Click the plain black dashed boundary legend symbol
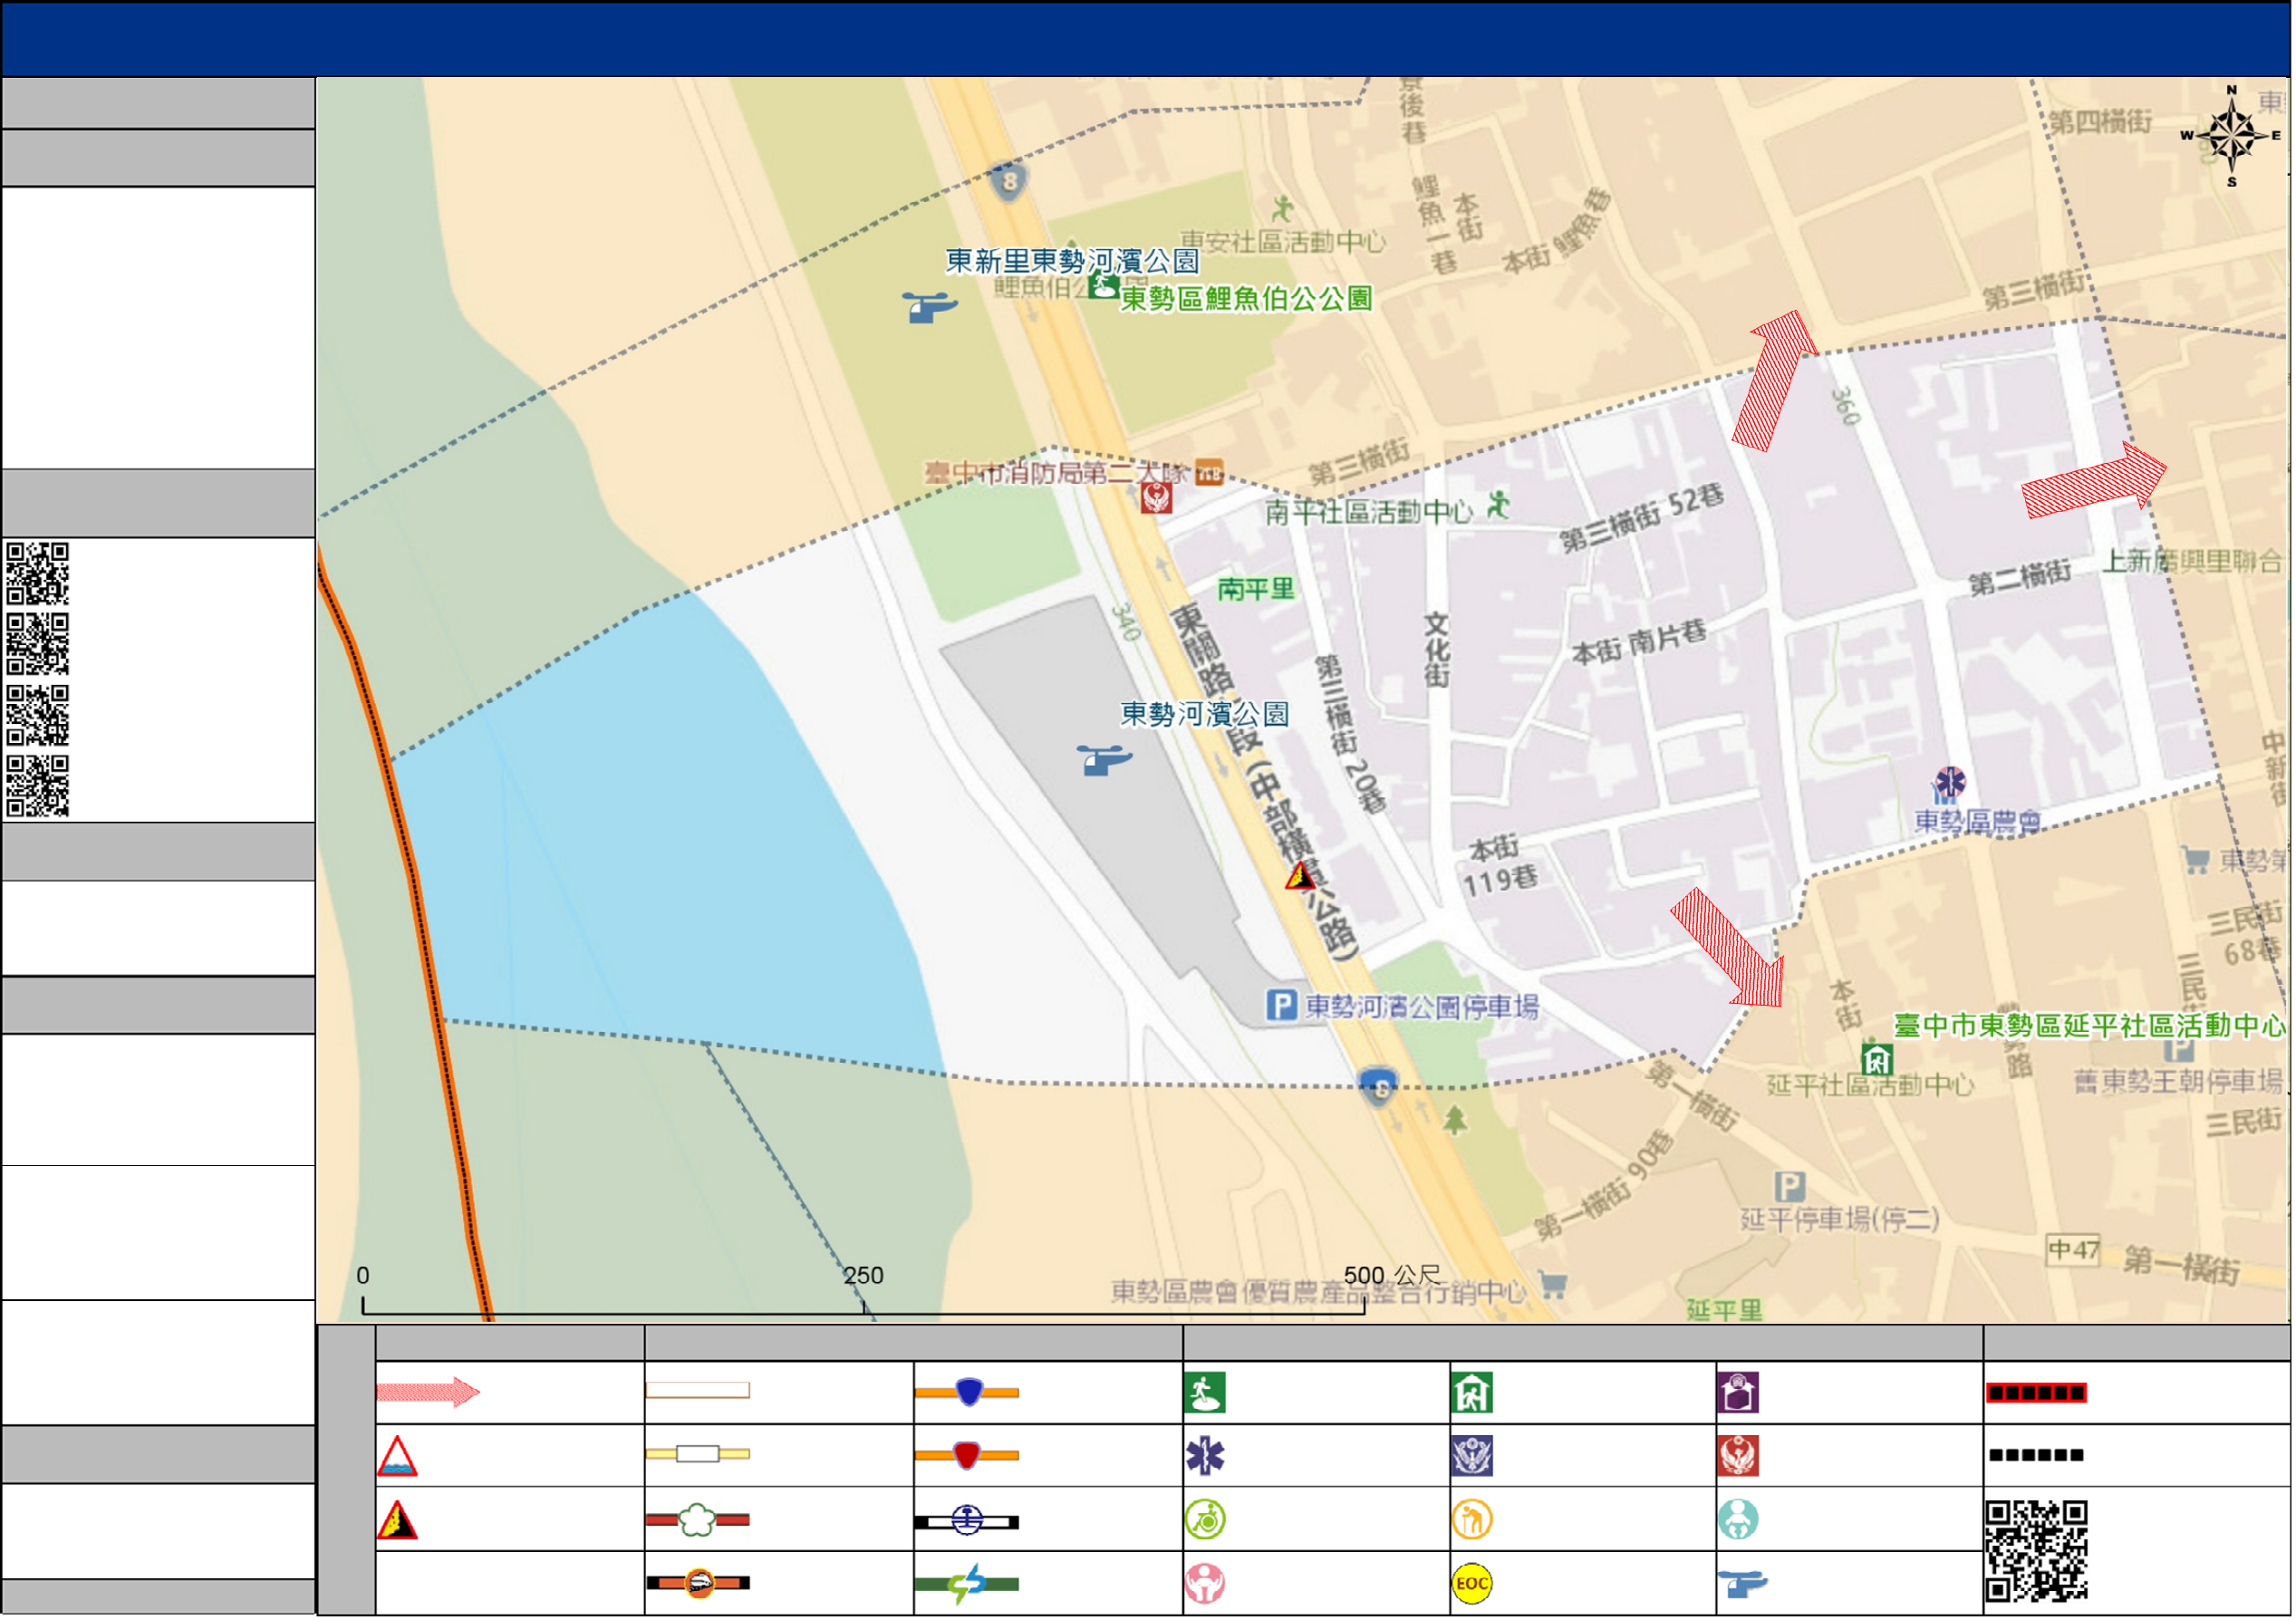Screen dimensions: 2296x1620 [2037, 1456]
